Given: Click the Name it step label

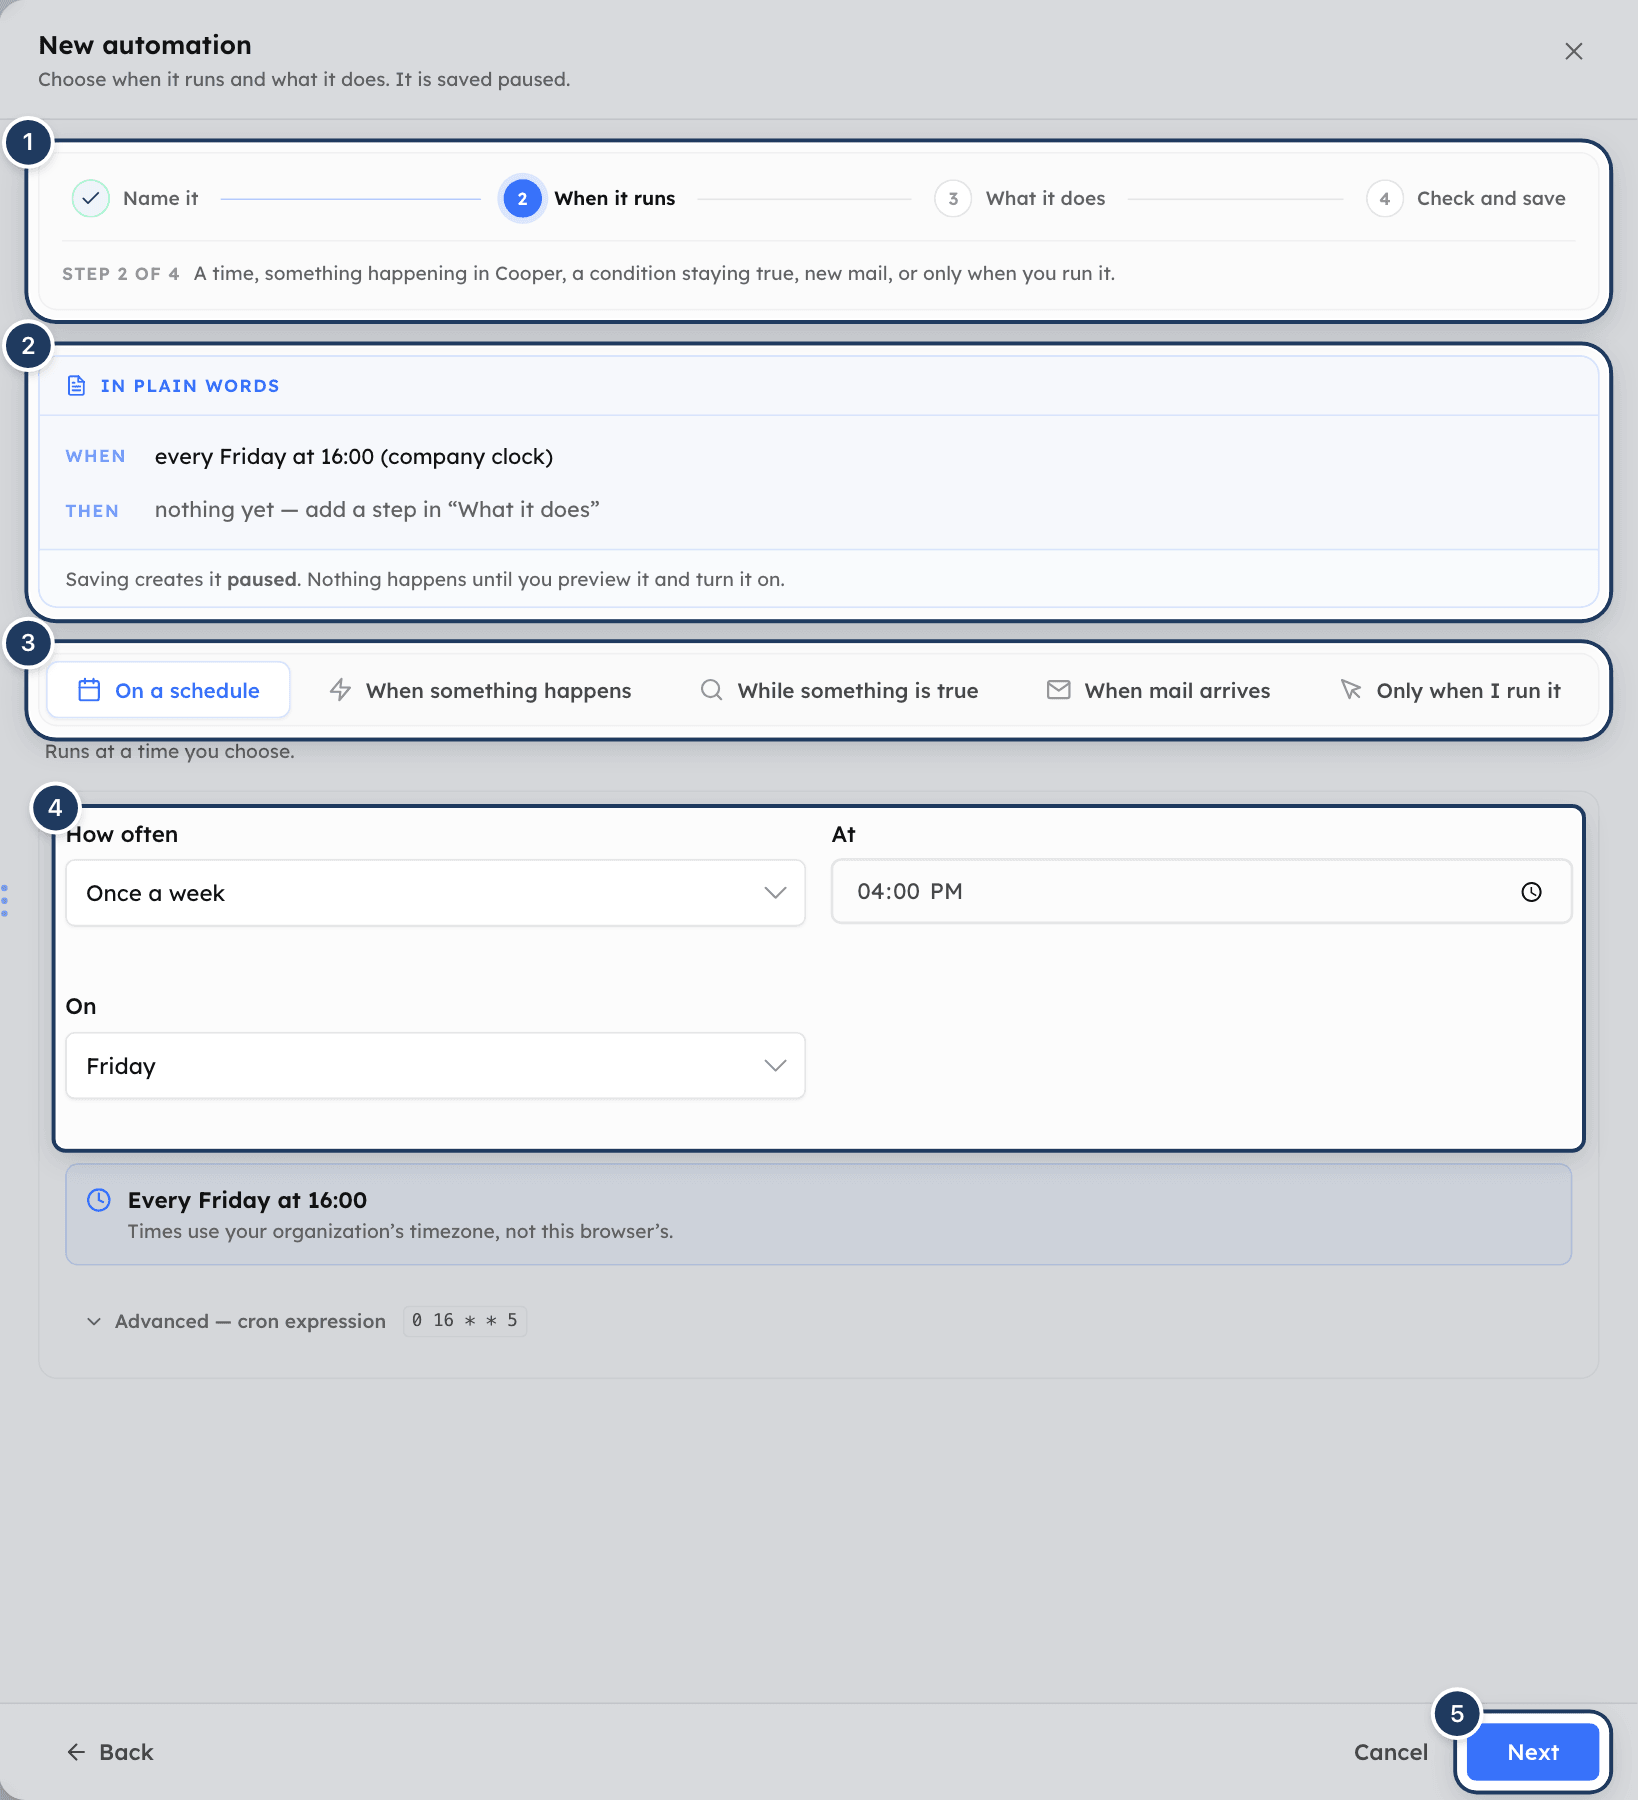Looking at the screenshot, I should pyautogui.click(x=160, y=198).
